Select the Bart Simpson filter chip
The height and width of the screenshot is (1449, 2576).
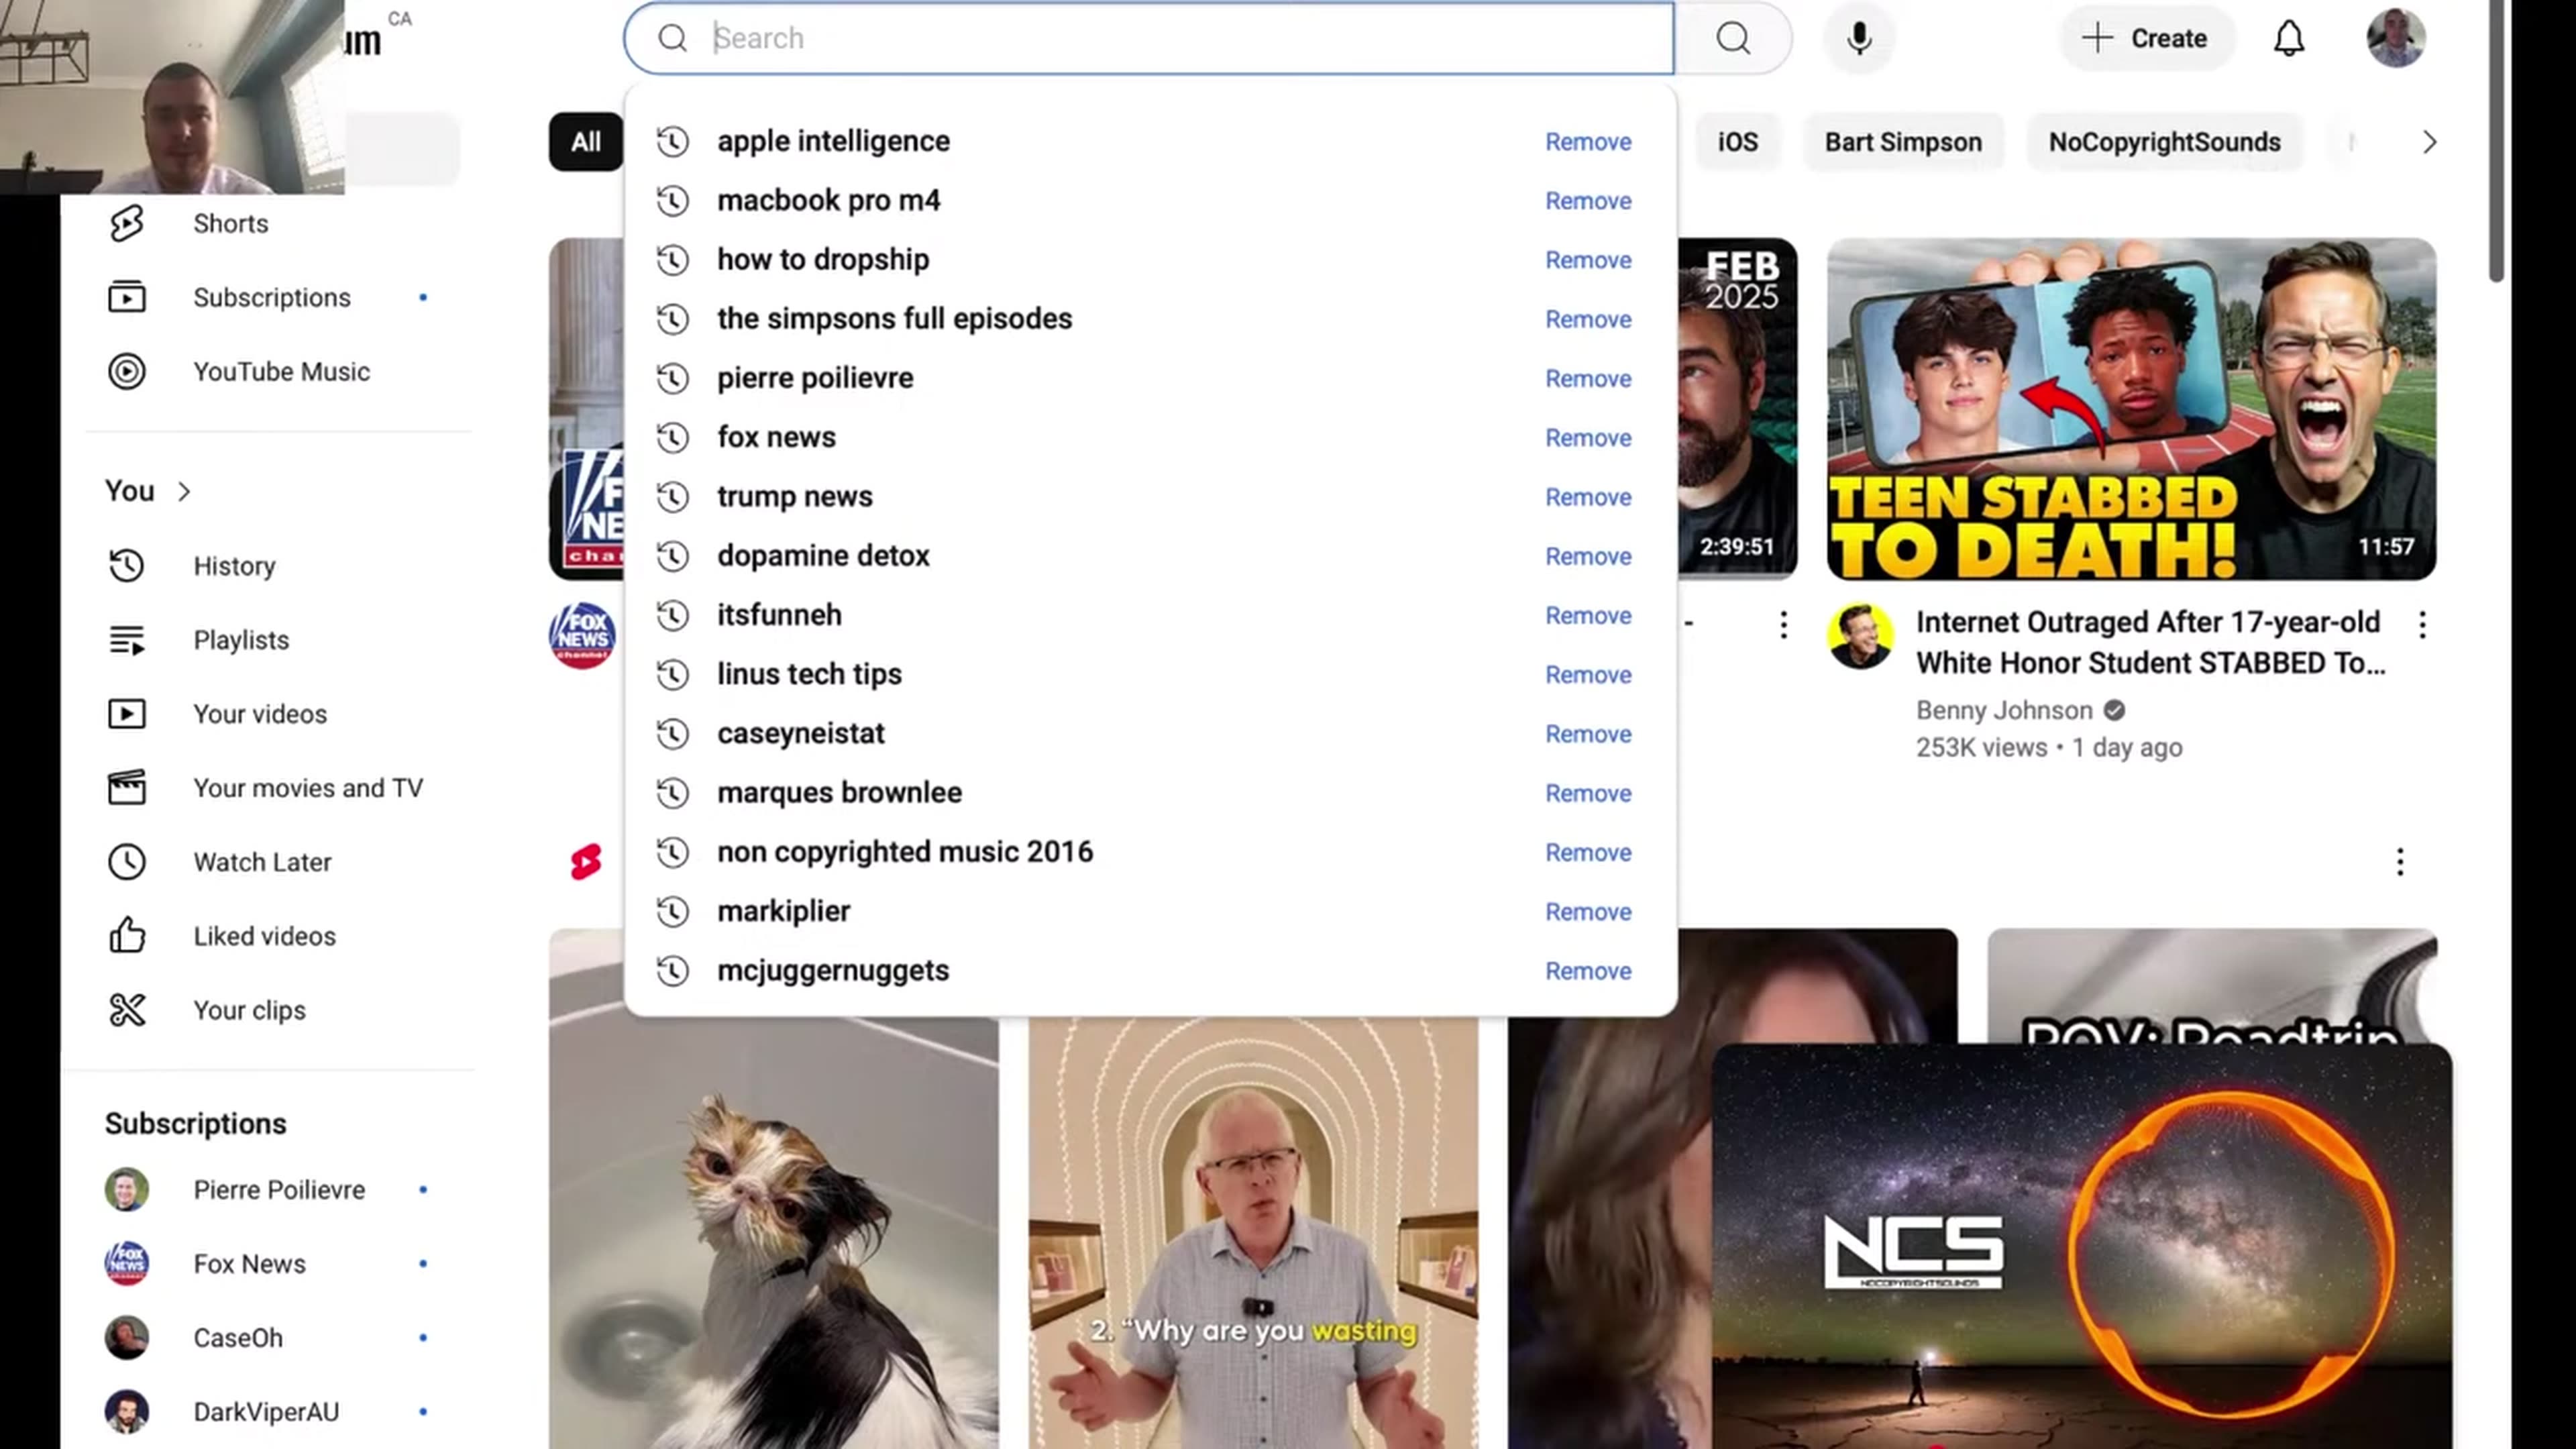pyautogui.click(x=1902, y=142)
